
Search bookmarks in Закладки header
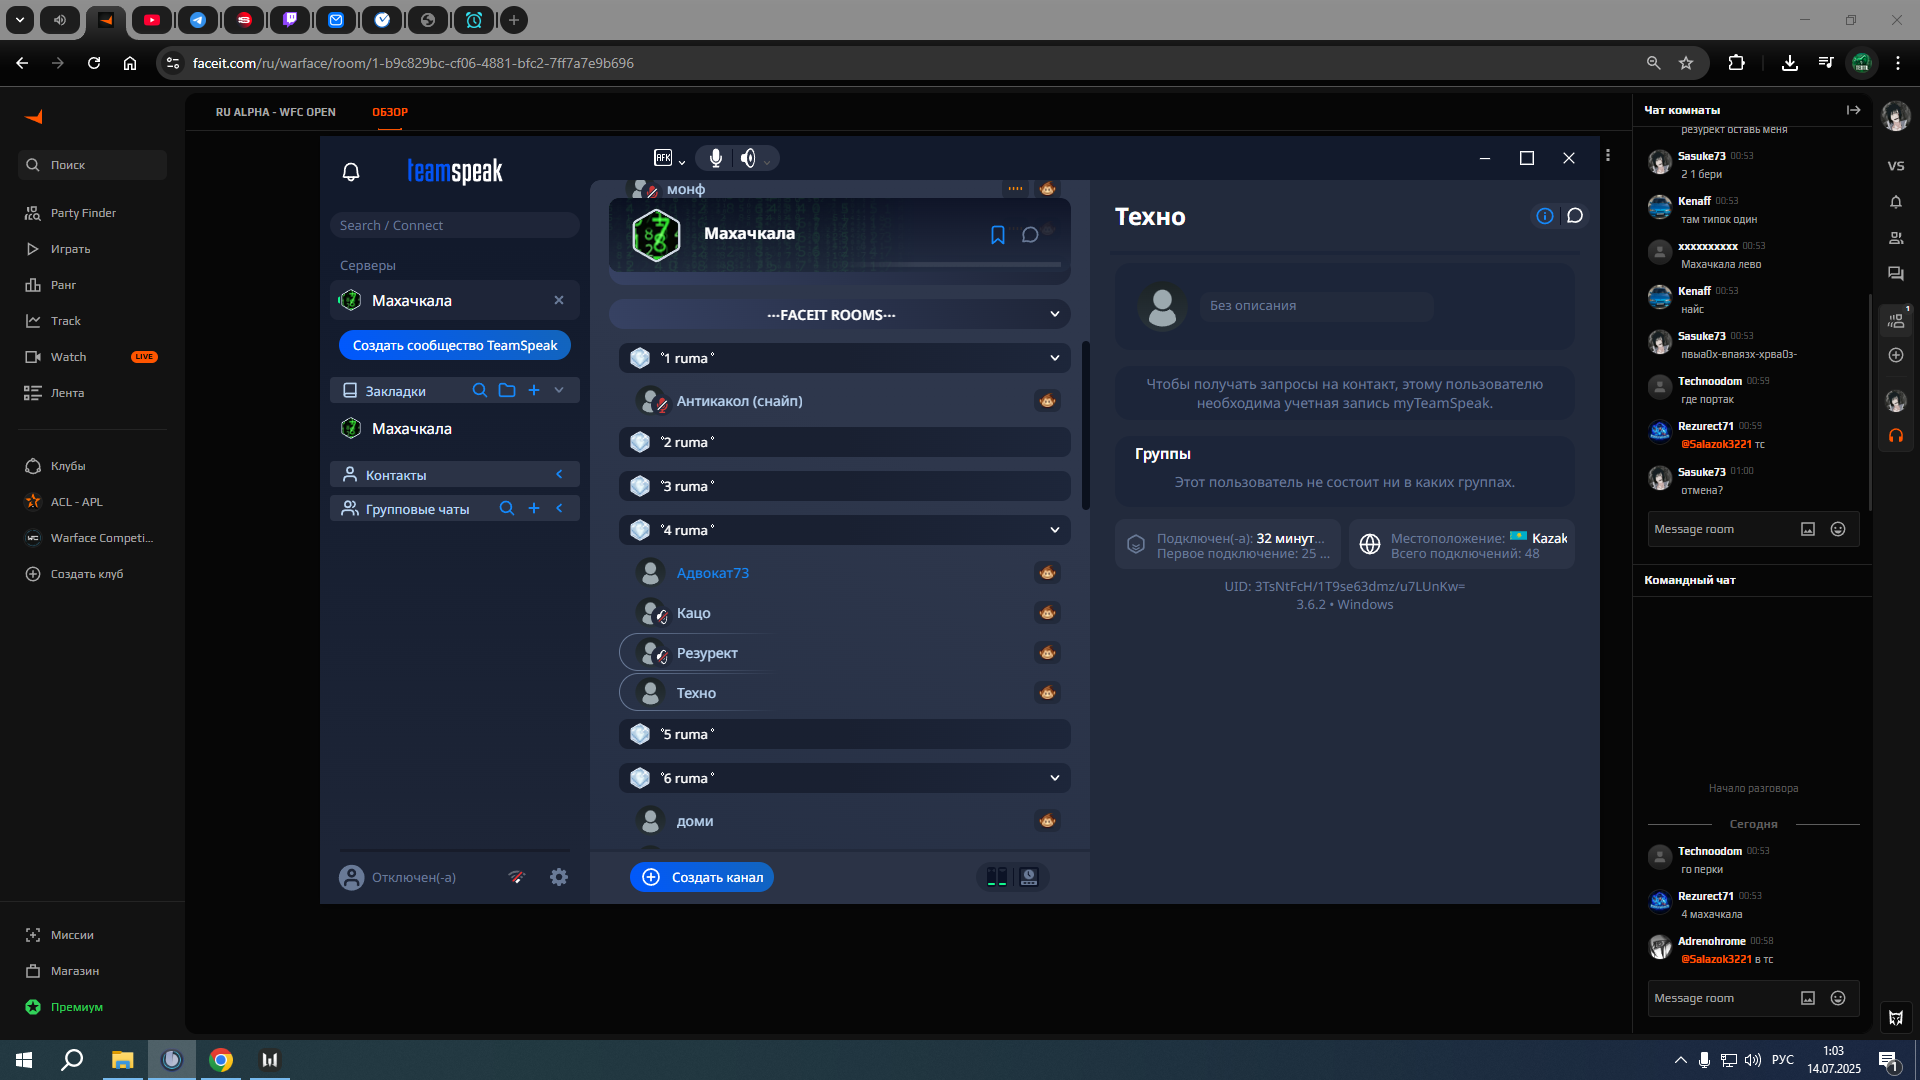(x=480, y=390)
